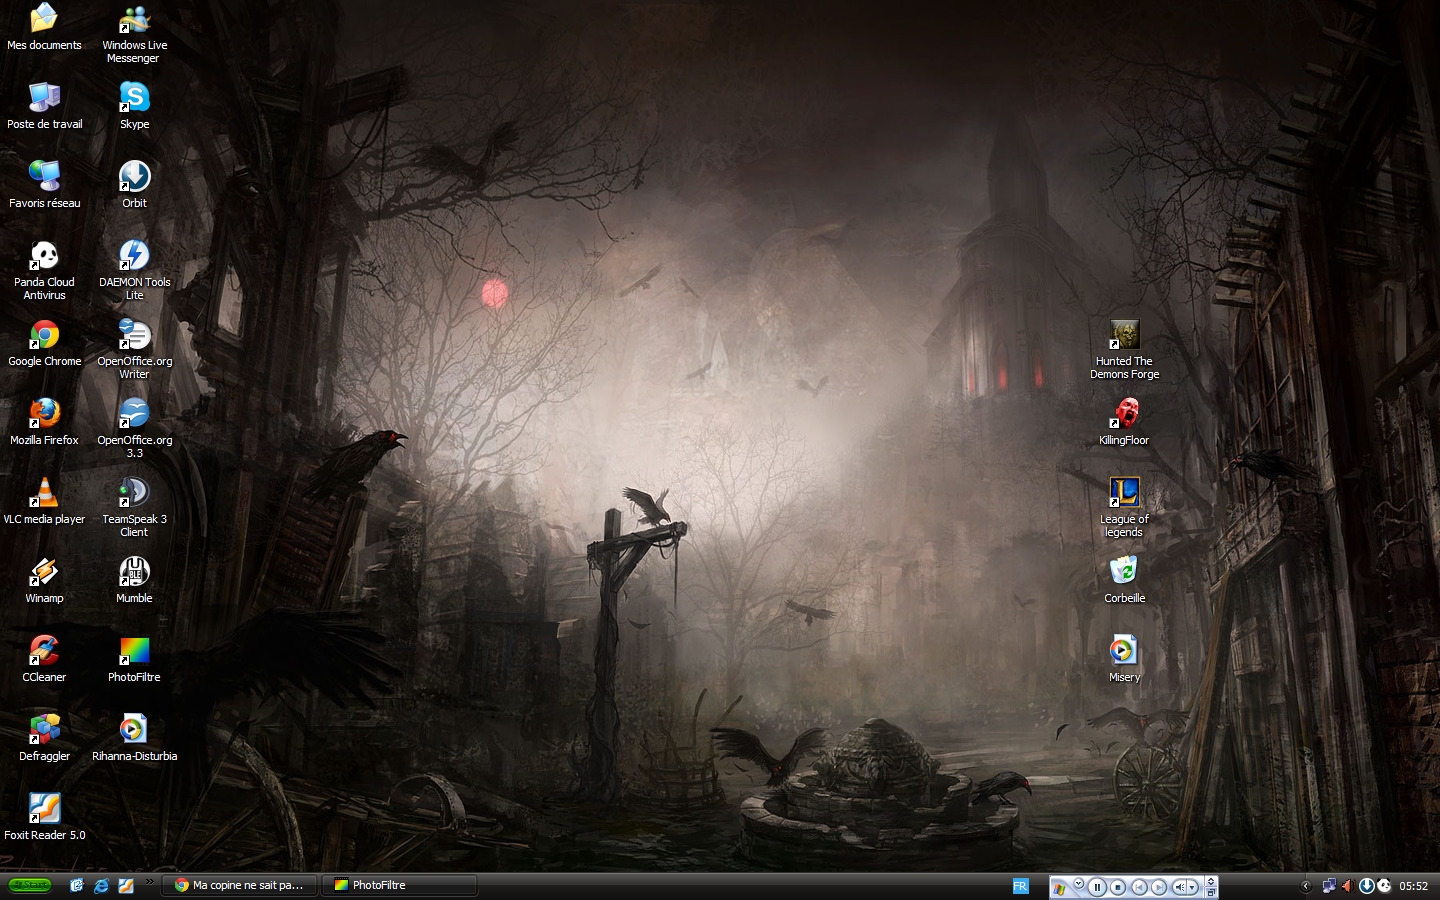This screenshot has height=900, width=1440.
Task: Show hidden system tray icons arrow
Action: (1306, 886)
